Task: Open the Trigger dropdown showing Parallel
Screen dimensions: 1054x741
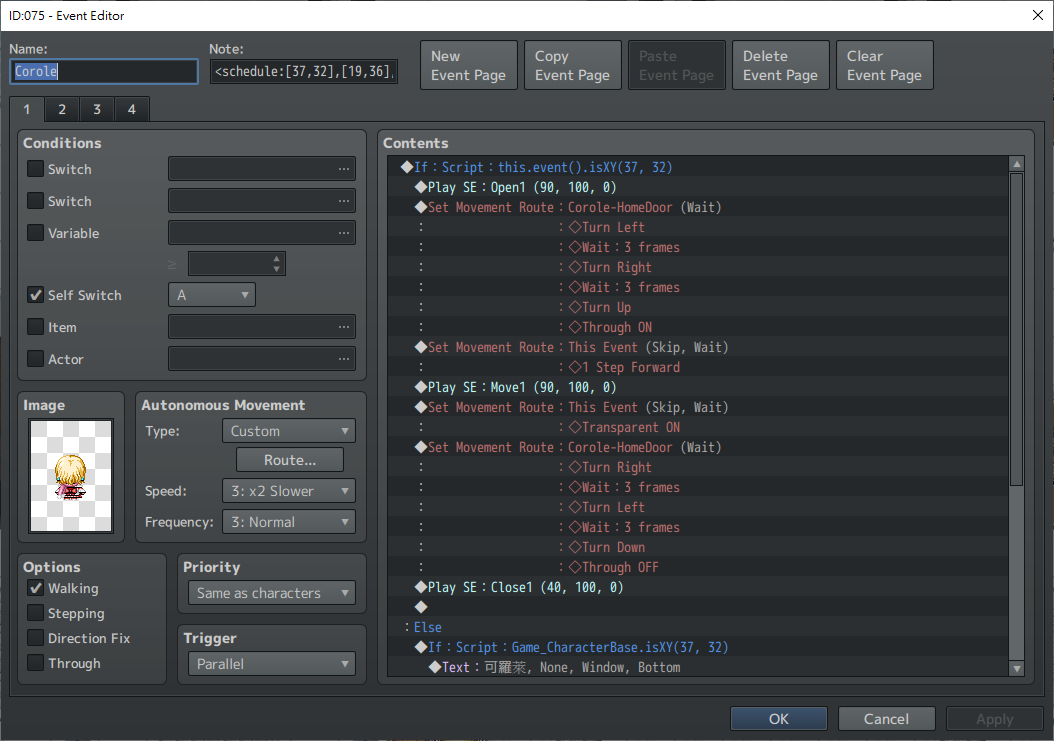Action: click(x=272, y=664)
